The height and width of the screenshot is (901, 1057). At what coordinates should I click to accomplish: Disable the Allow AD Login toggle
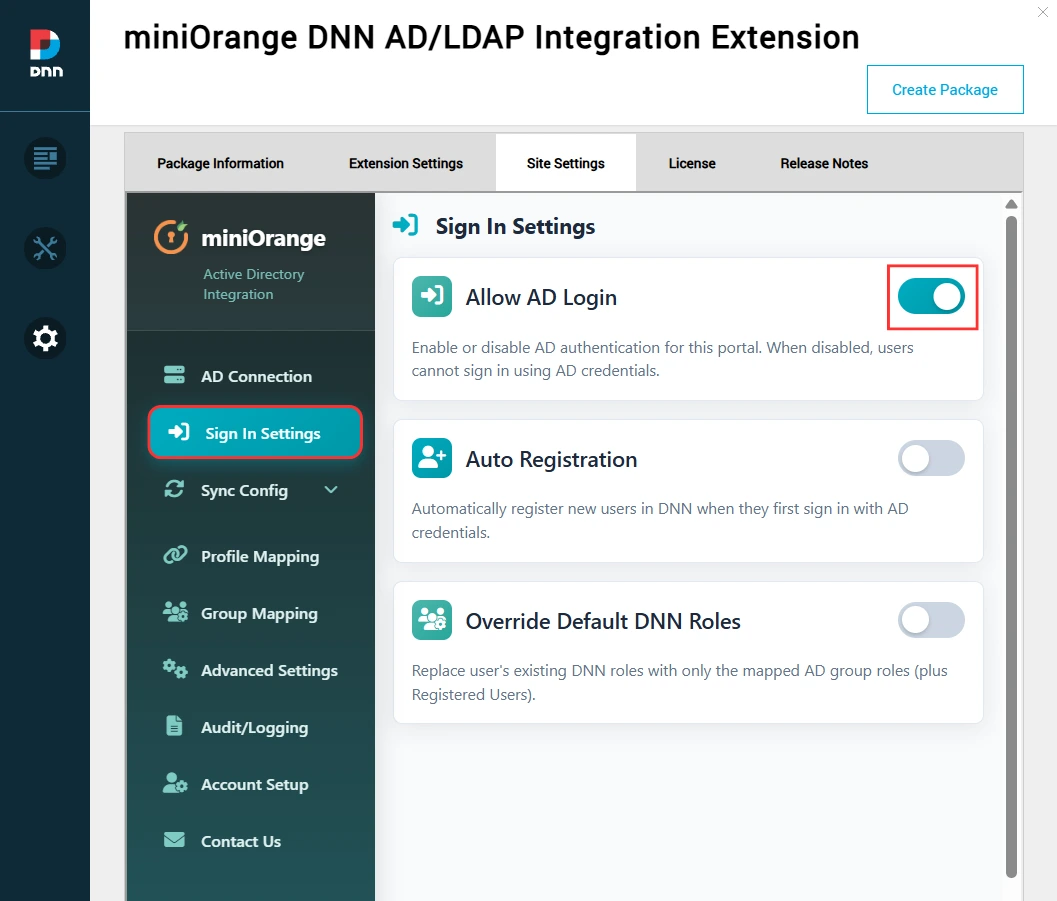coord(932,297)
